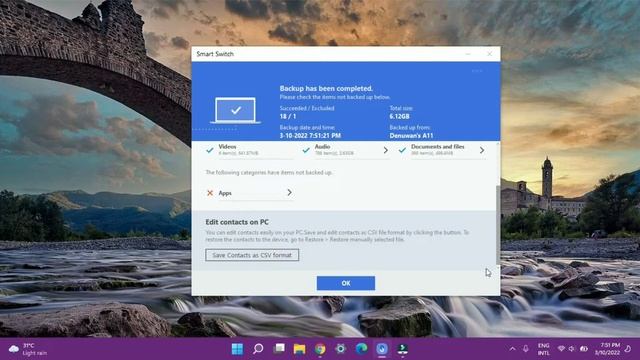
Task: Click the focus assist moon icon
Action: (628, 349)
